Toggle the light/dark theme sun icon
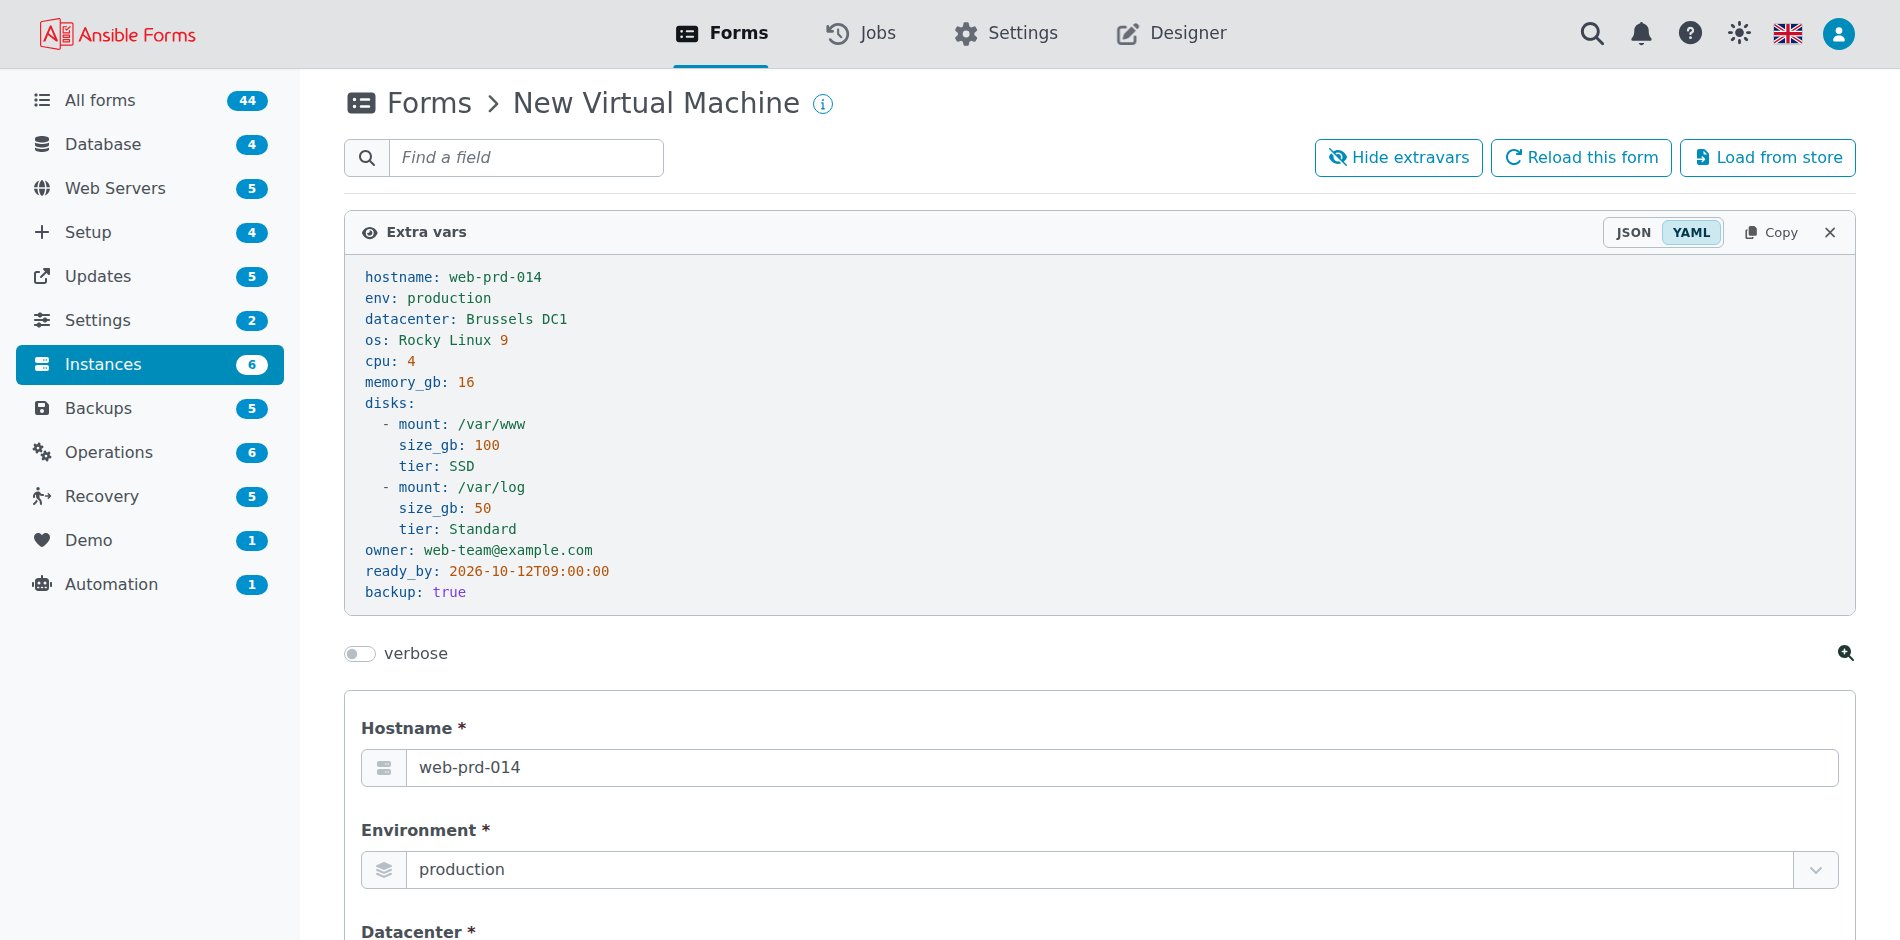Viewport: 1900px width, 940px height. pos(1739,34)
